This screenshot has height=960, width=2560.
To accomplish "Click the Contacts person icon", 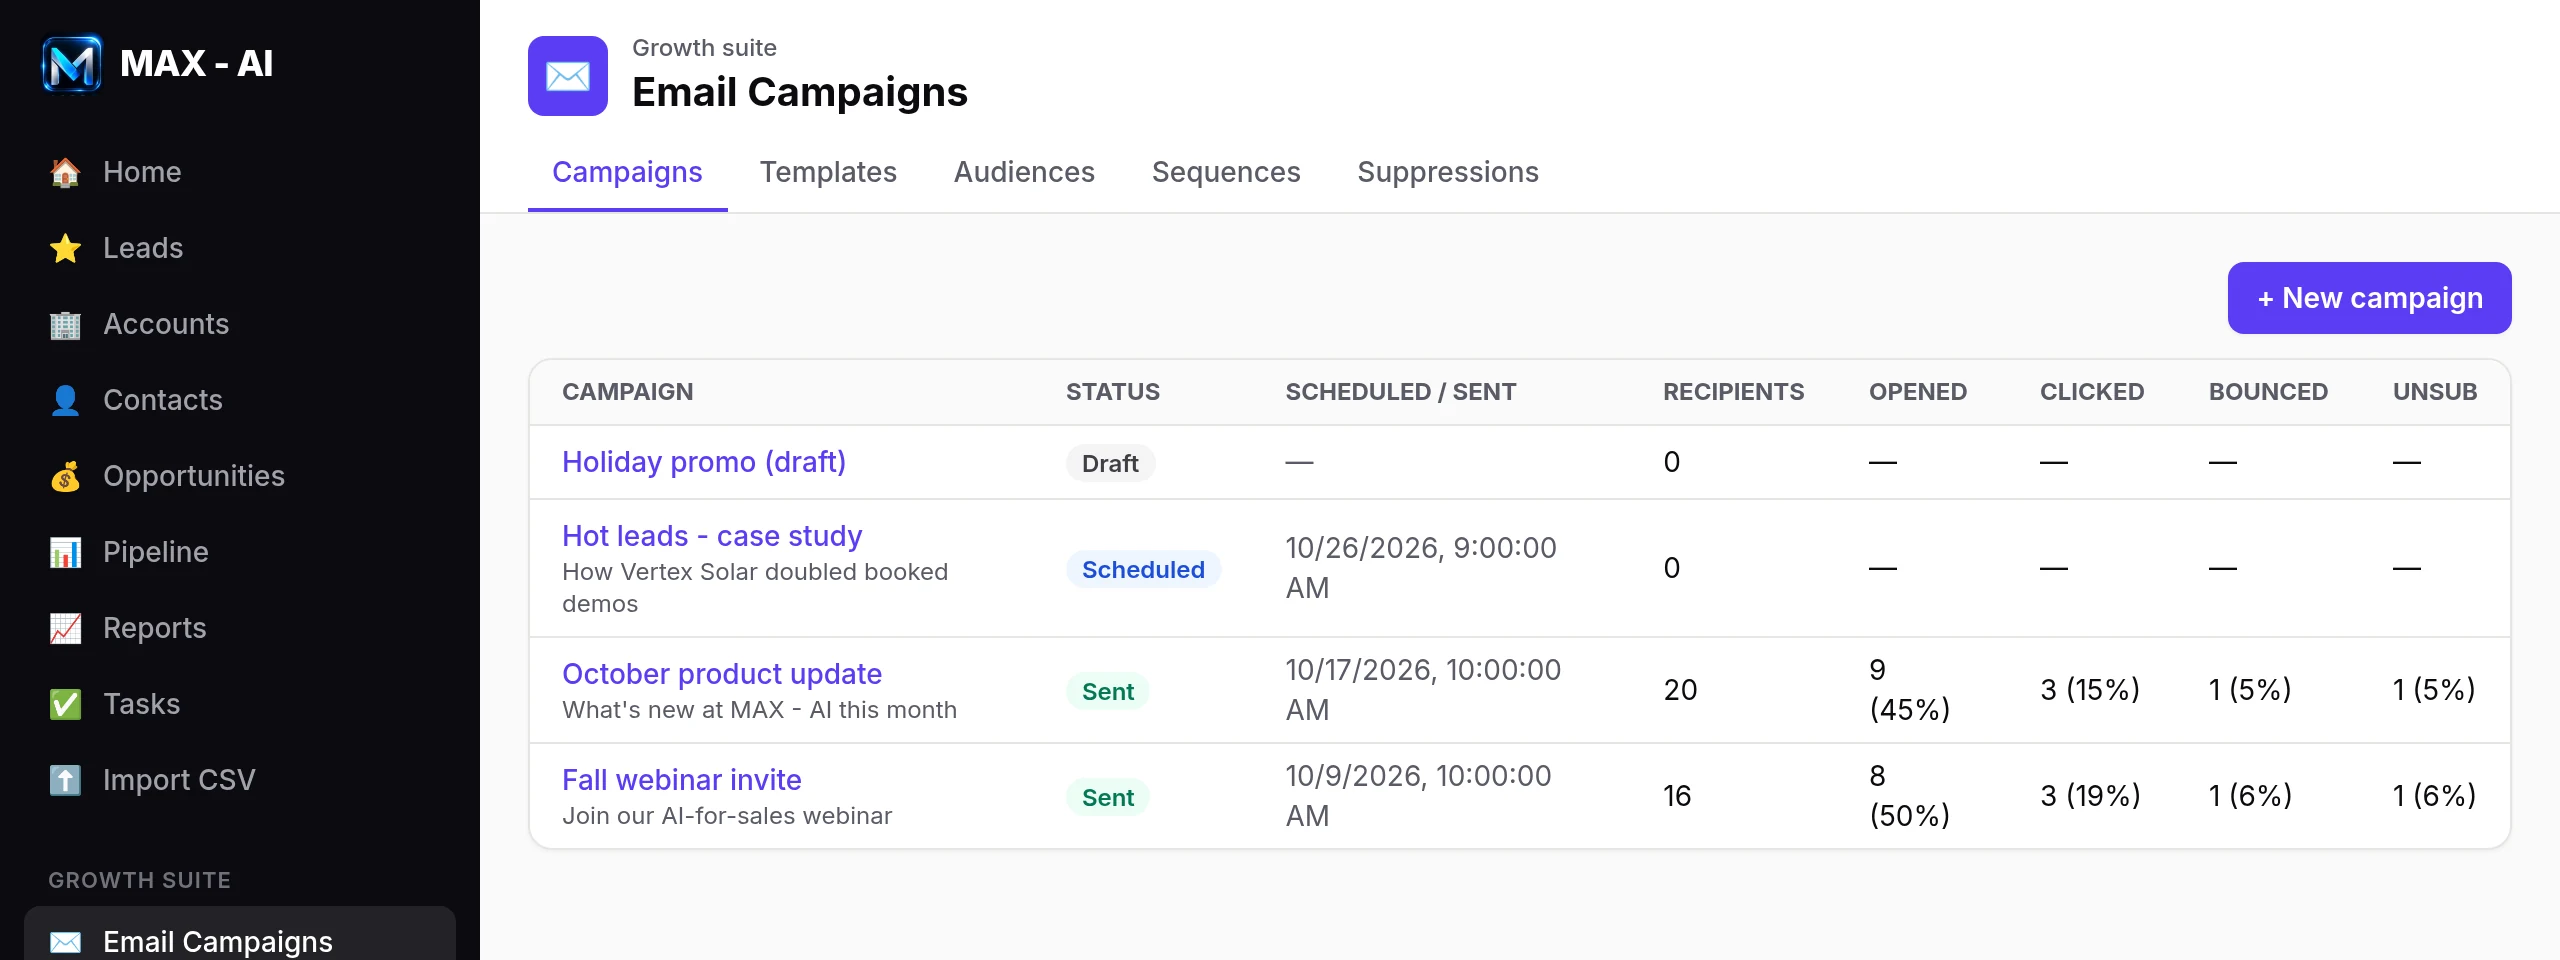I will coord(65,400).
